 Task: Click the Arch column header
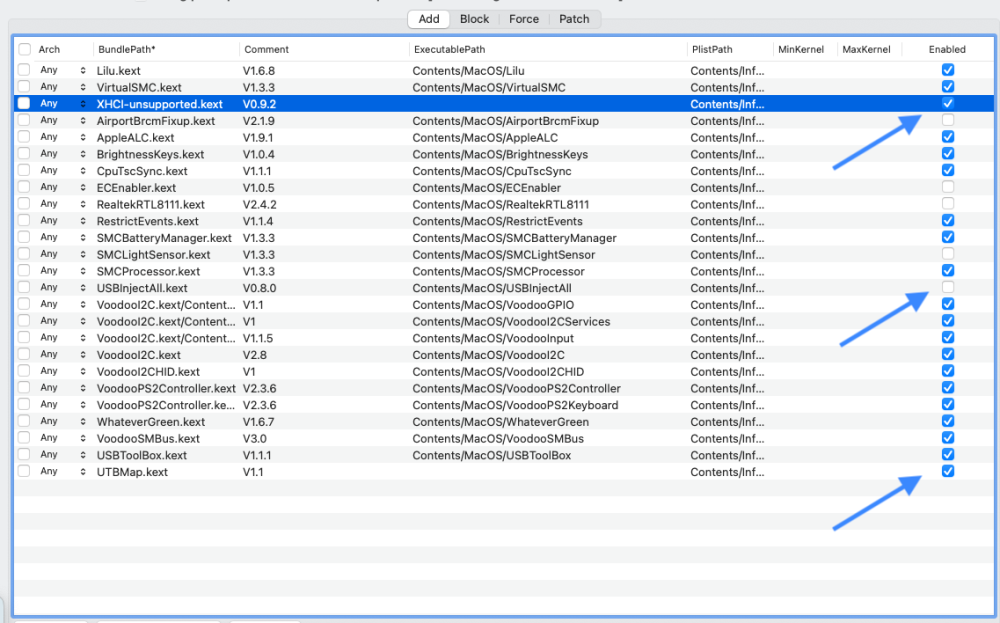coord(49,49)
